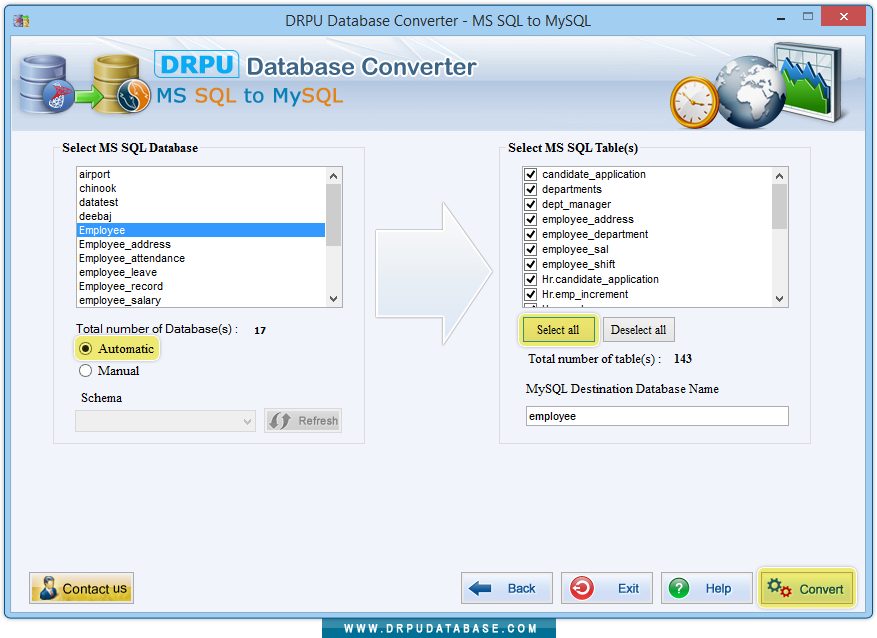Image resolution: width=877 pixels, height=638 pixels.
Task: Uncheck the candidate_application table
Action: point(531,174)
